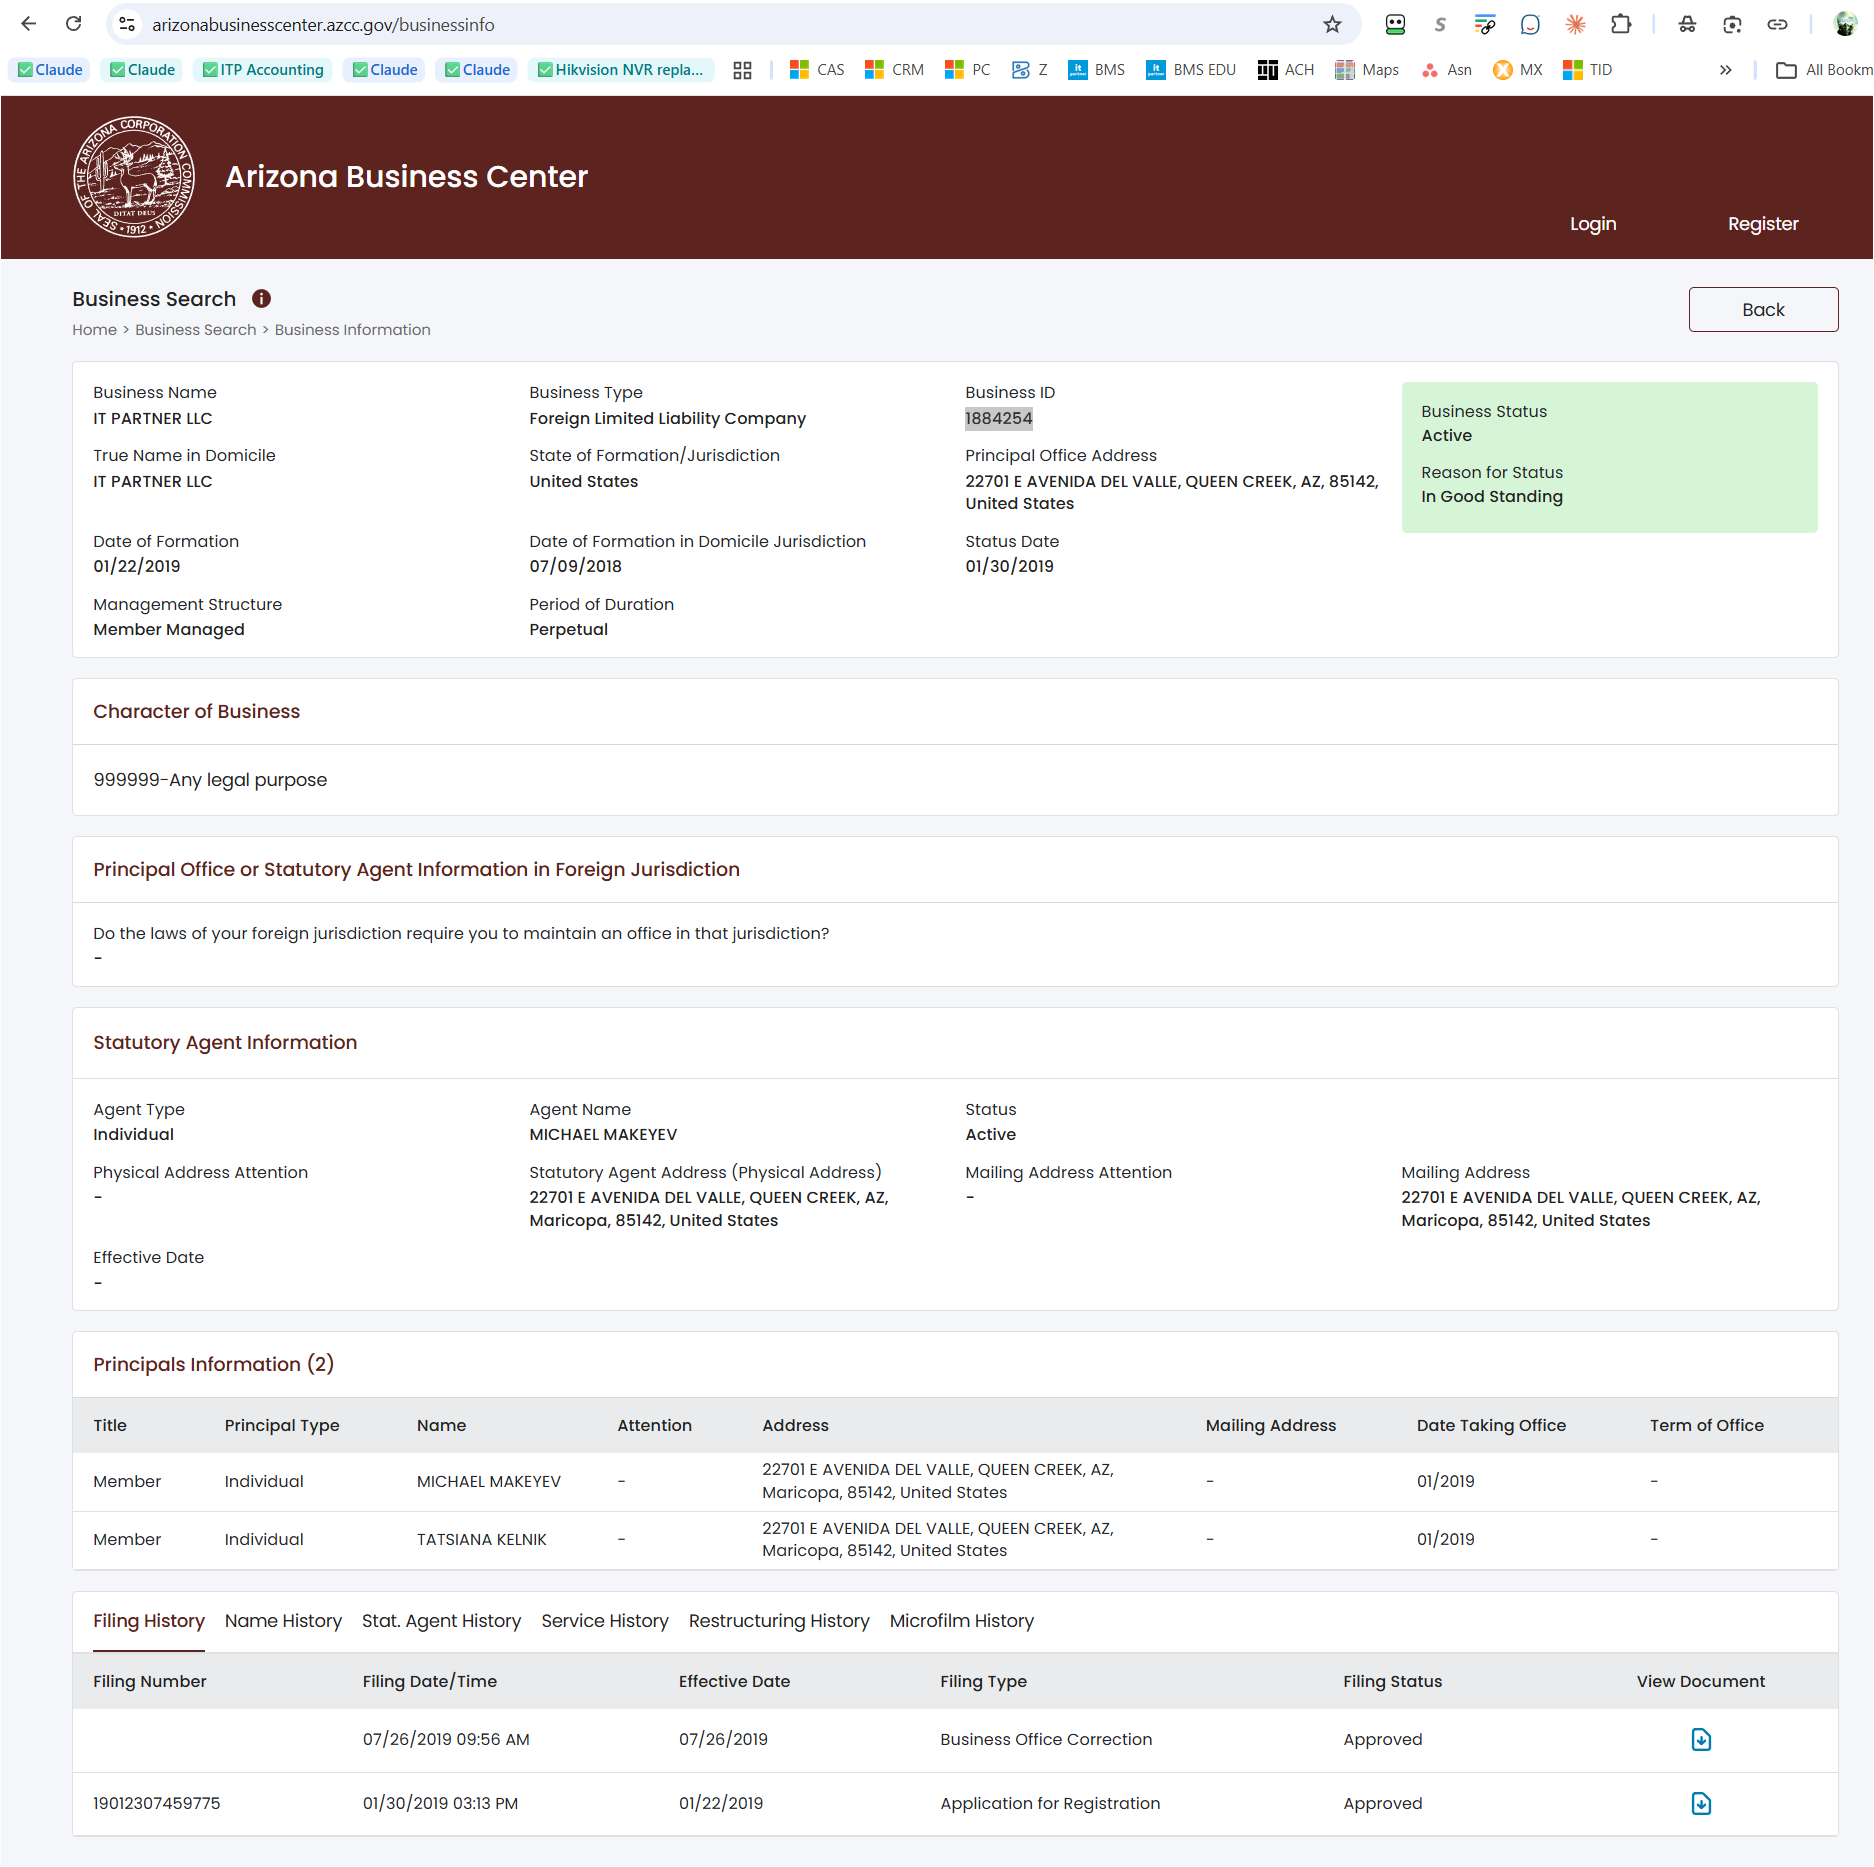Open the bookmark apps grid icon
The width and height of the screenshot is (1874, 1867).
[x=742, y=70]
